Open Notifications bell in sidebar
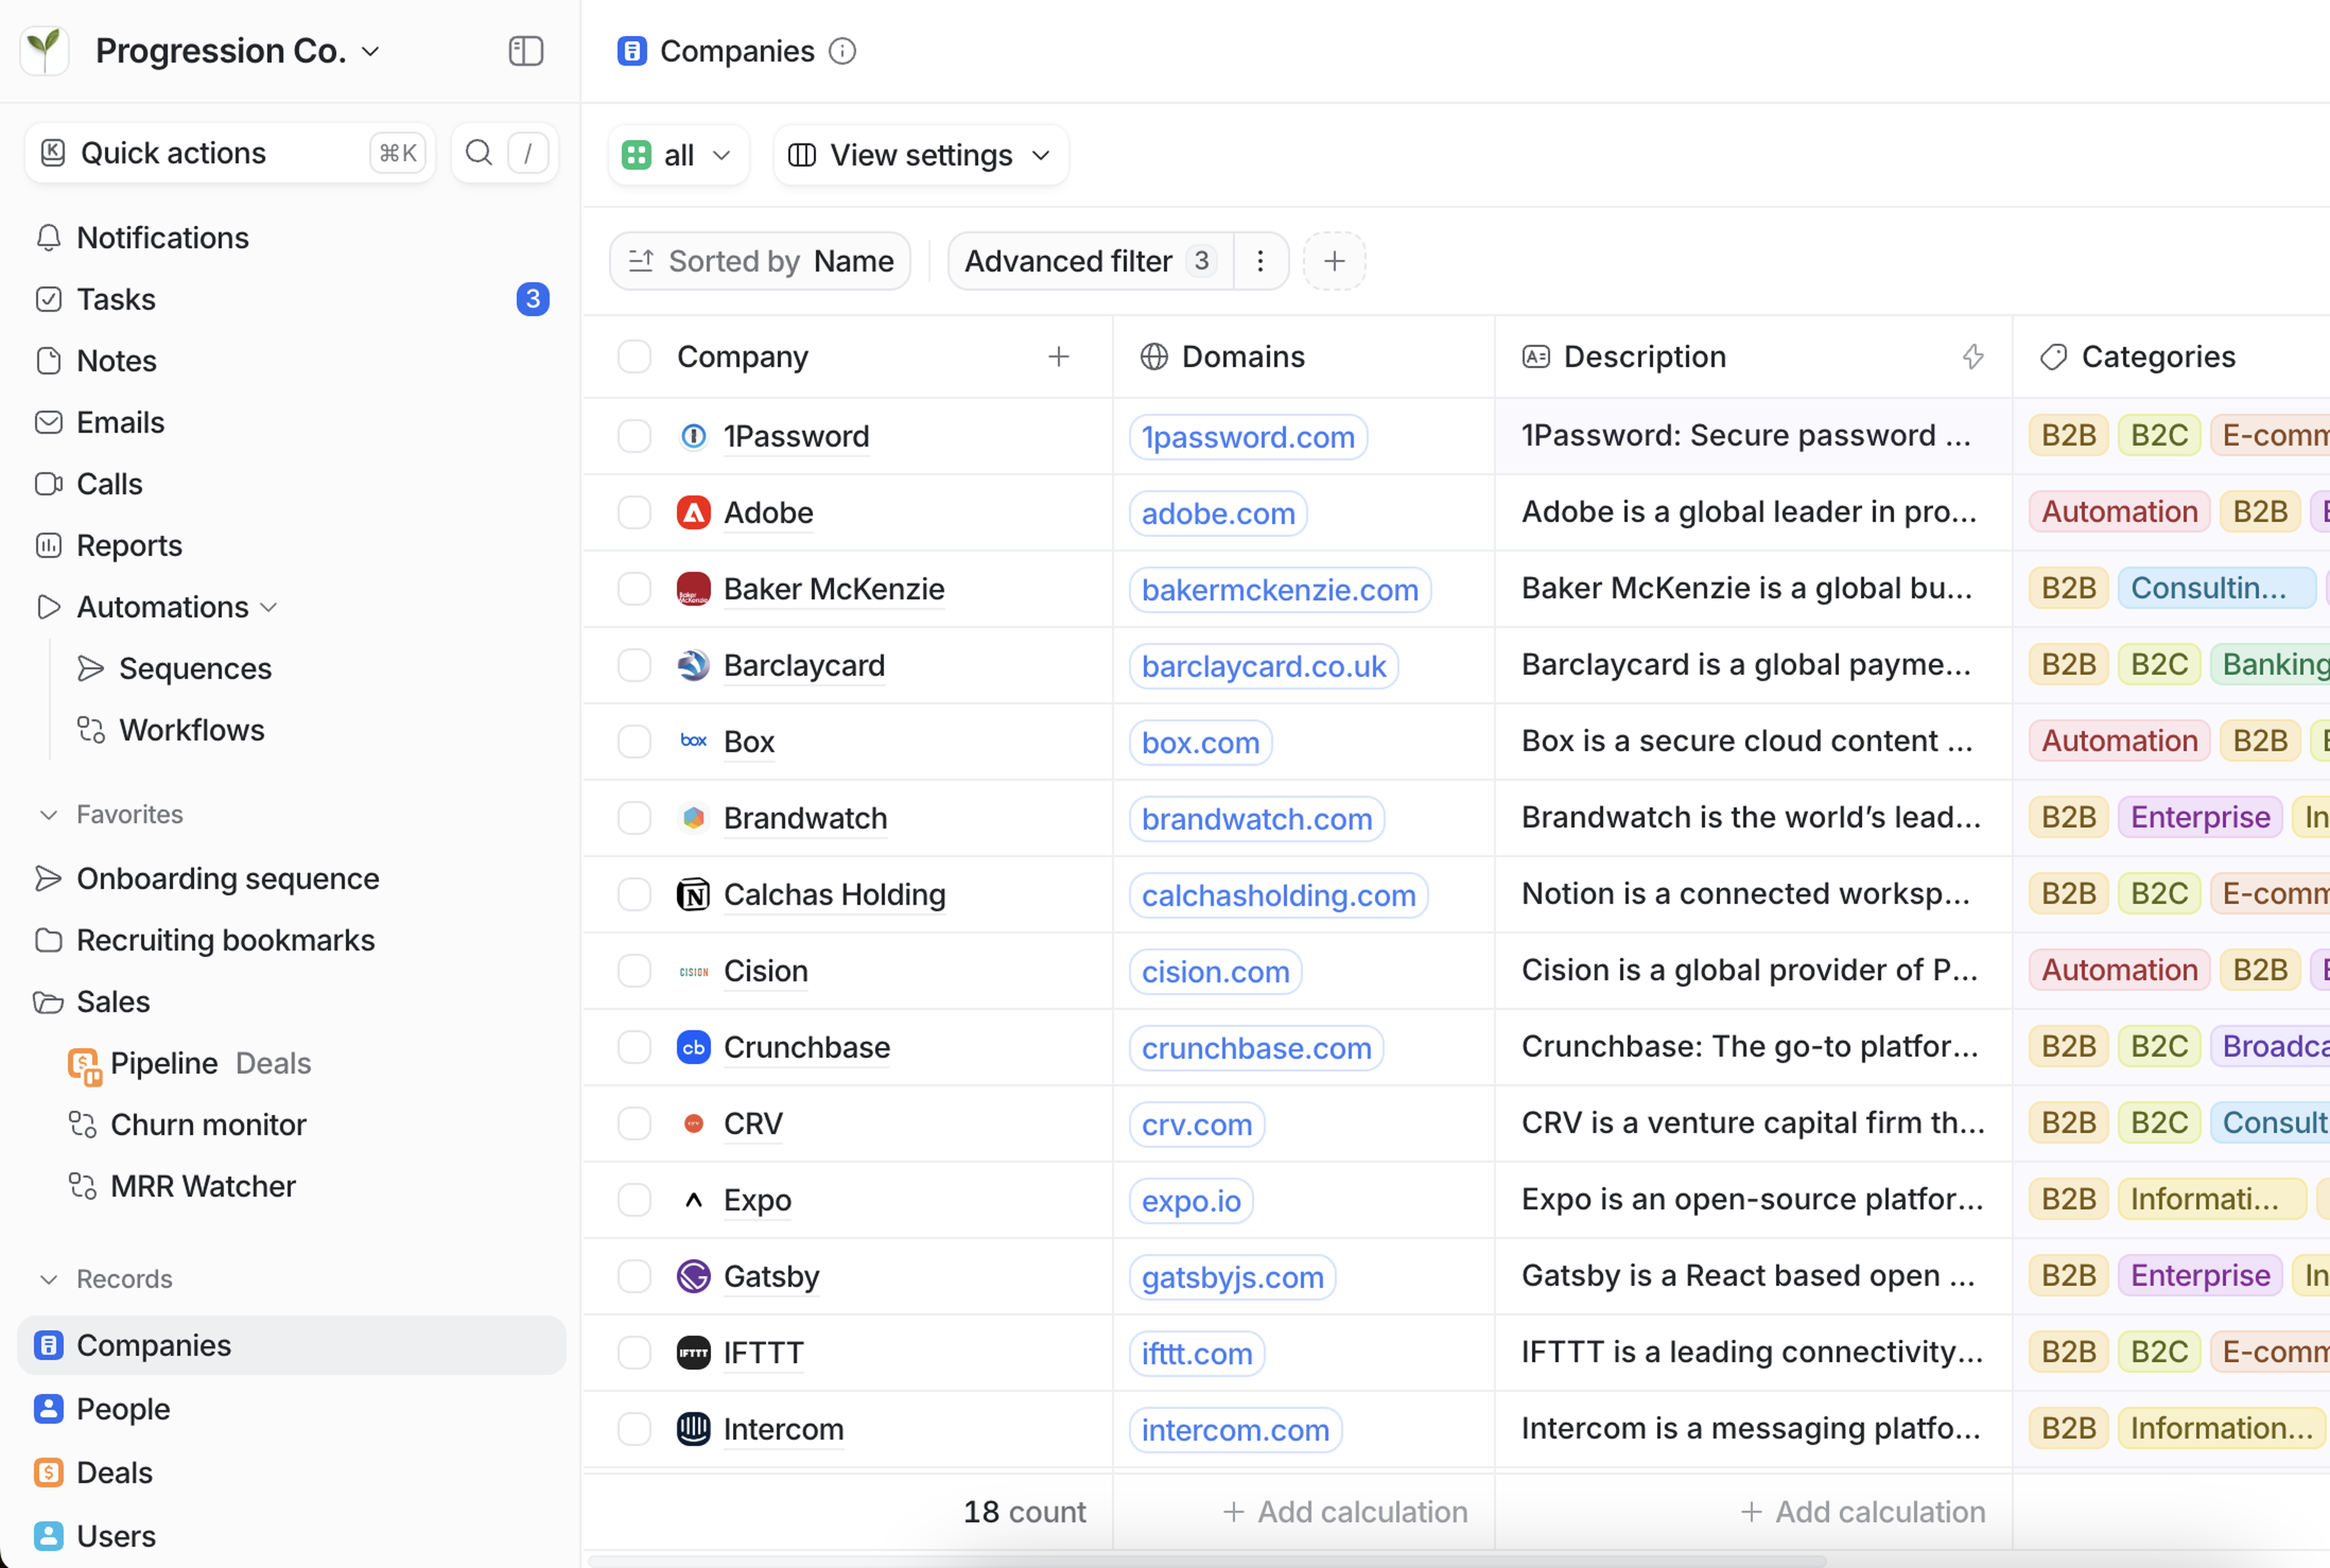Screen dimensions: 2330x1568 click(x=48, y=238)
